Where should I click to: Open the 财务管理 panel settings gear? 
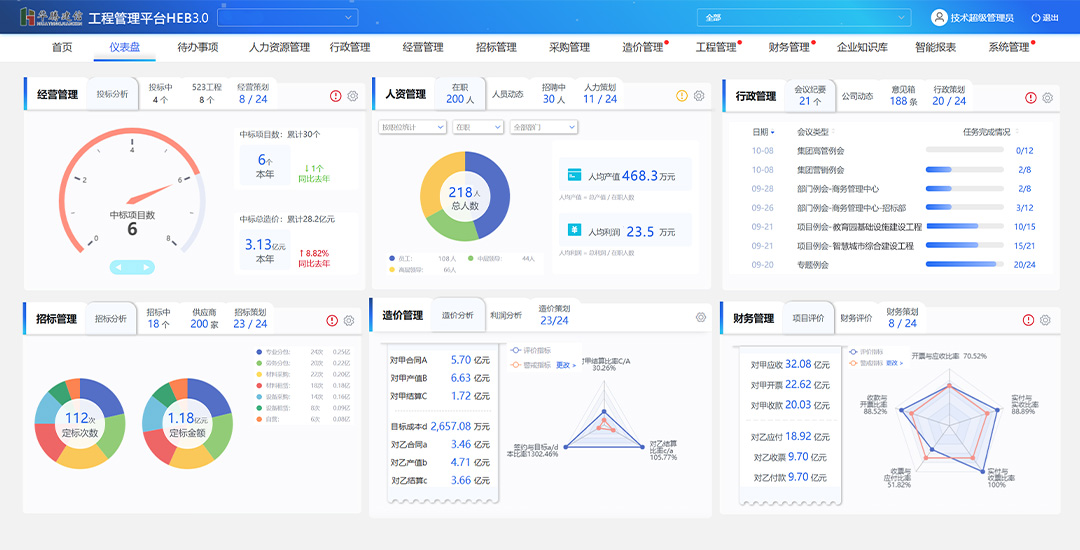point(1046,319)
